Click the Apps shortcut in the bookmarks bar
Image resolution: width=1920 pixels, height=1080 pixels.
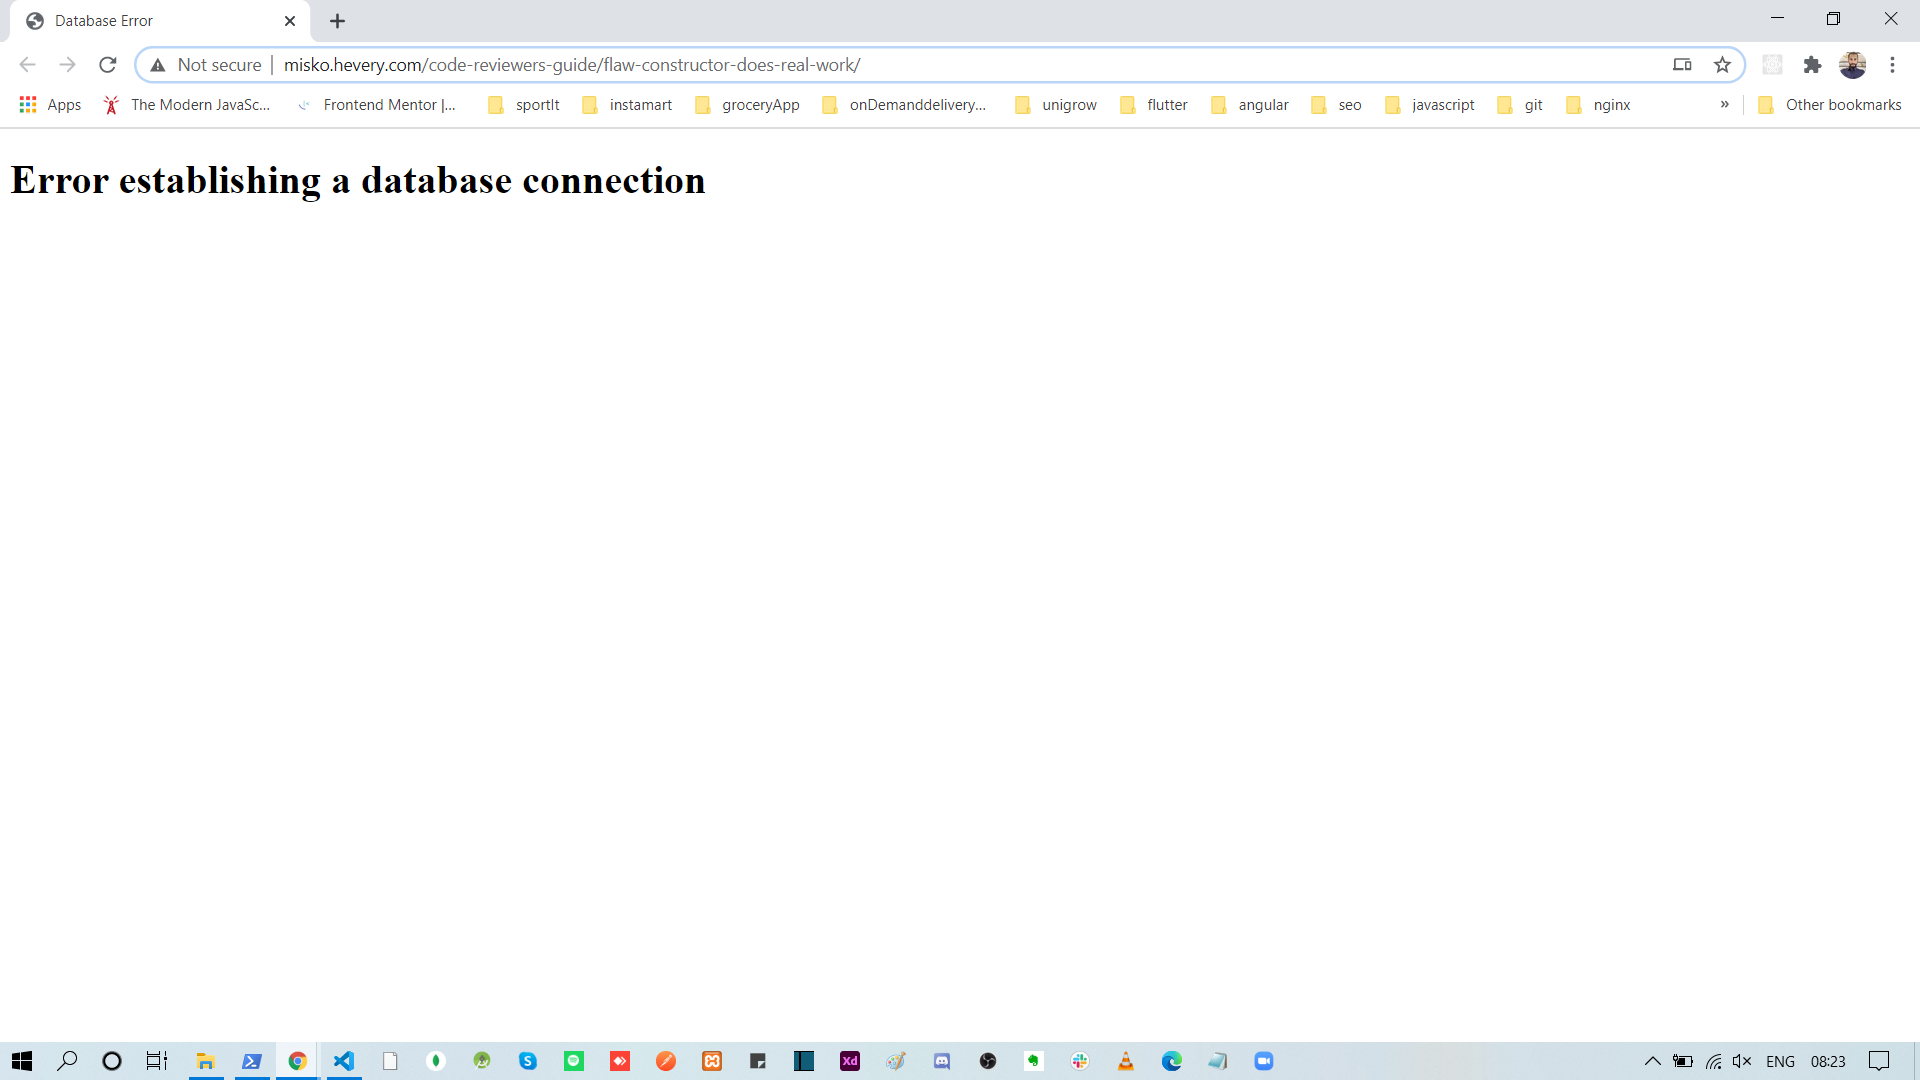(x=50, y=105)
